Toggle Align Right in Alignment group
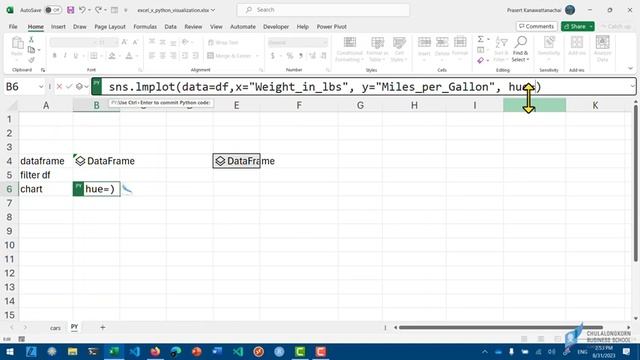The height and width of the screenshot is (360, 640). [x=173, y=56]
